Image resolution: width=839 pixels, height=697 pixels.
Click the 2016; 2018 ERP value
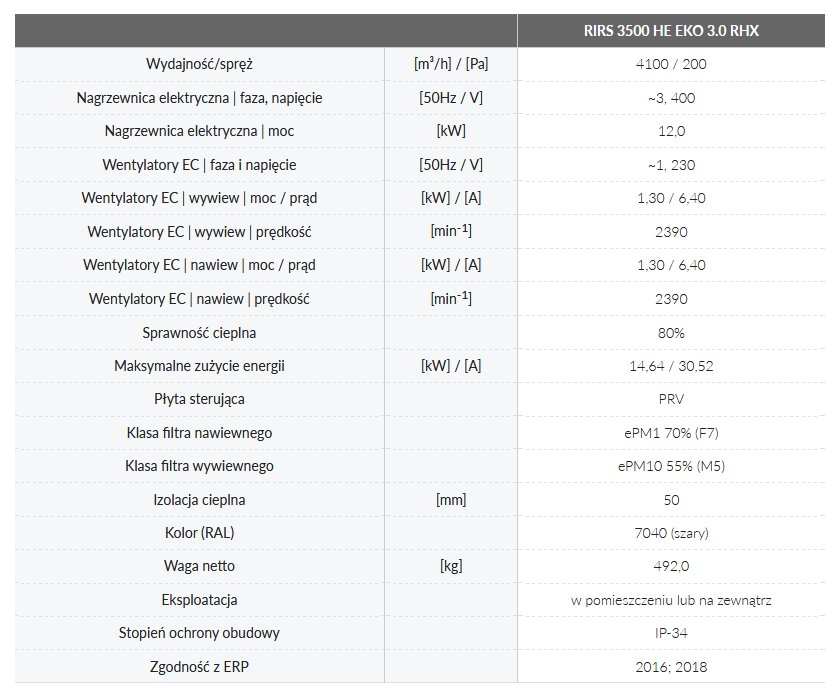pos(671,666)
